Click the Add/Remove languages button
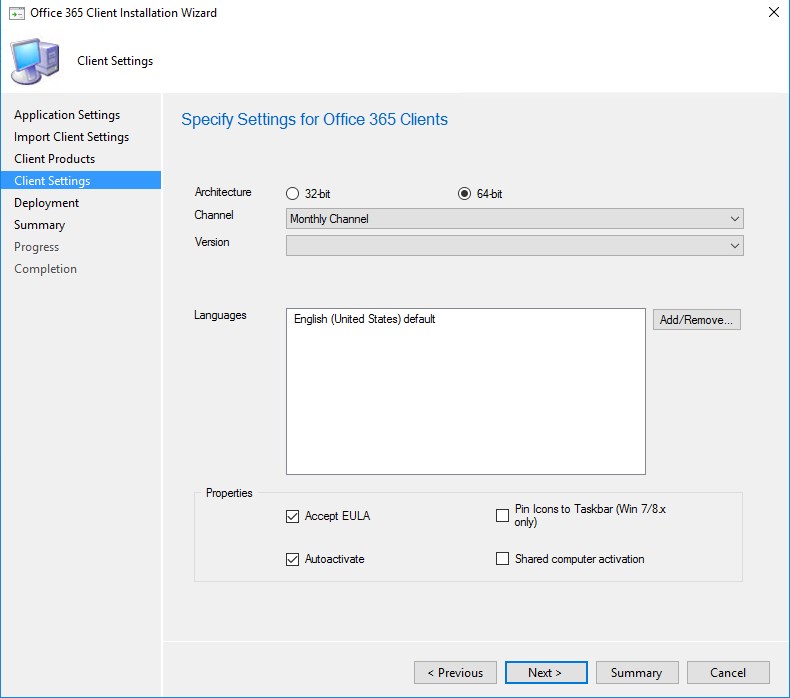 point(697,320)
